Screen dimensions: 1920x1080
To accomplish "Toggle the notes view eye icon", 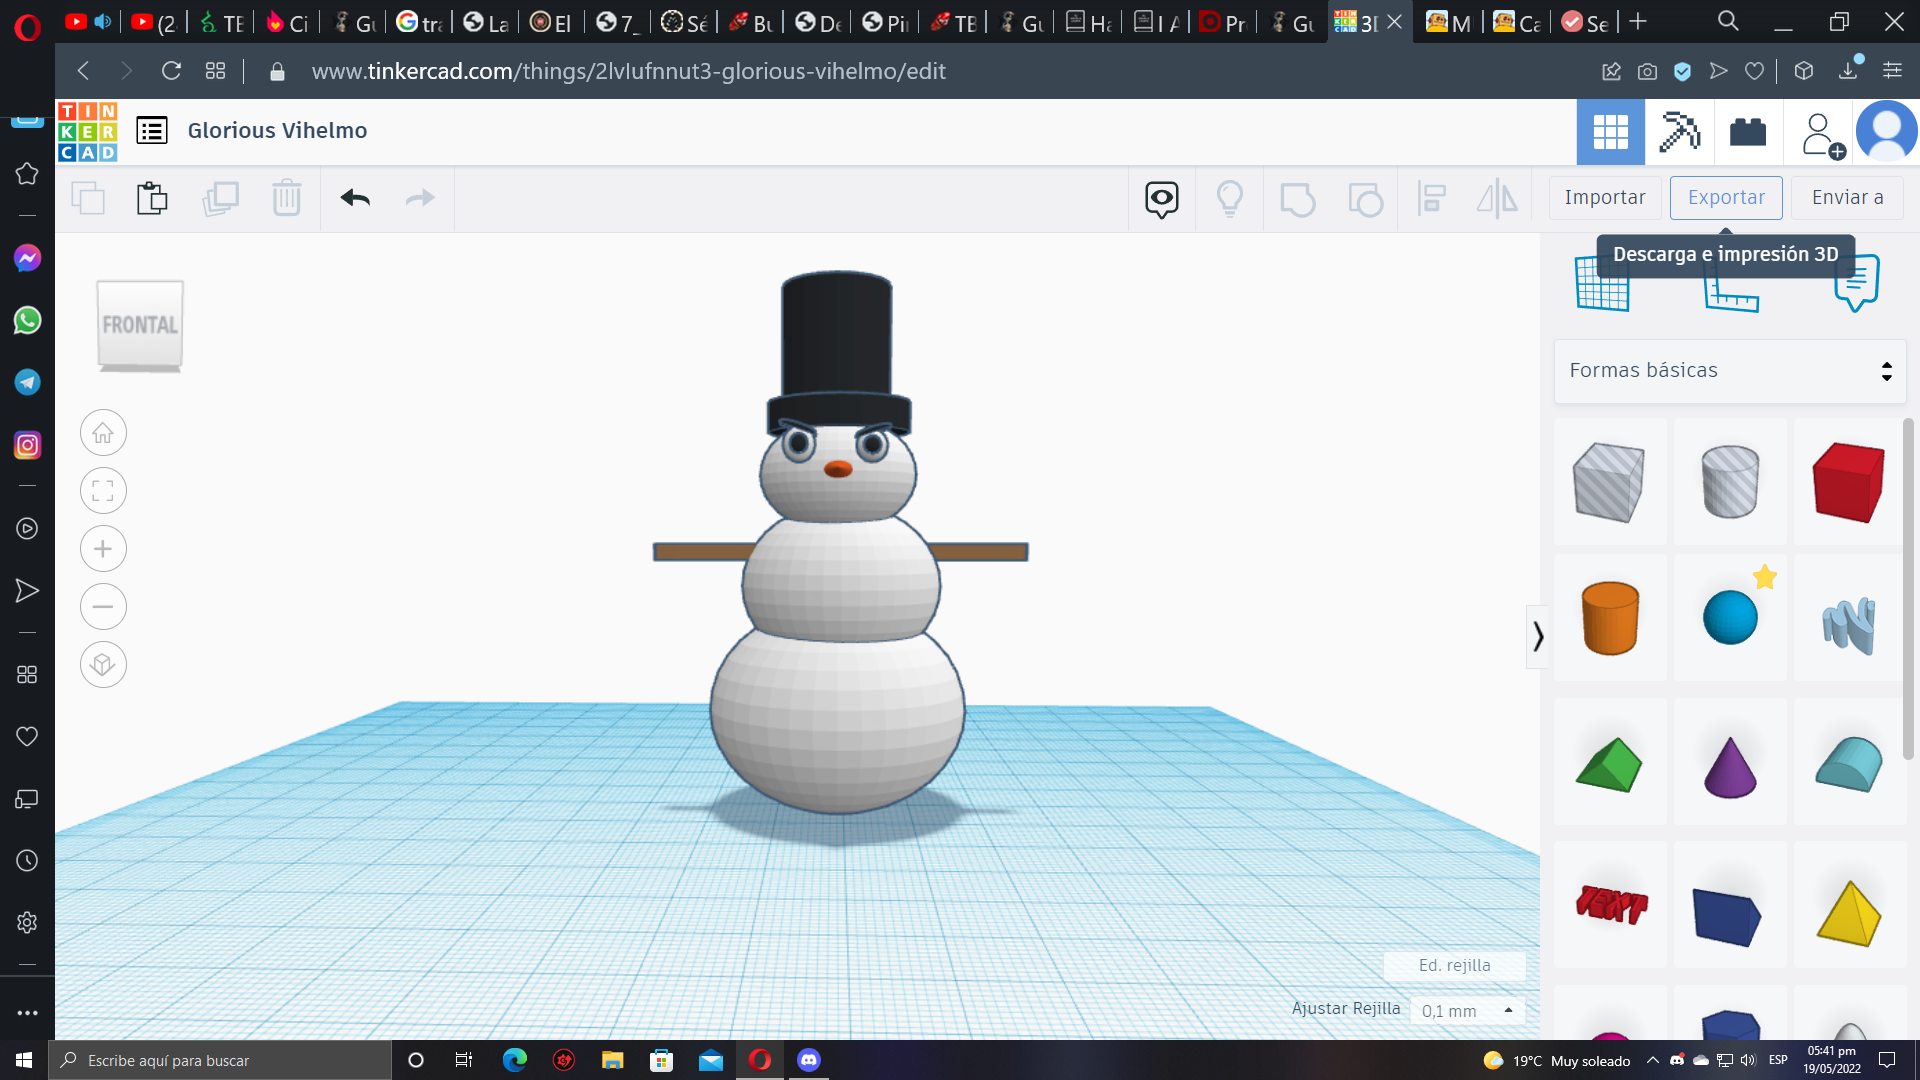I will [1161, 199].
